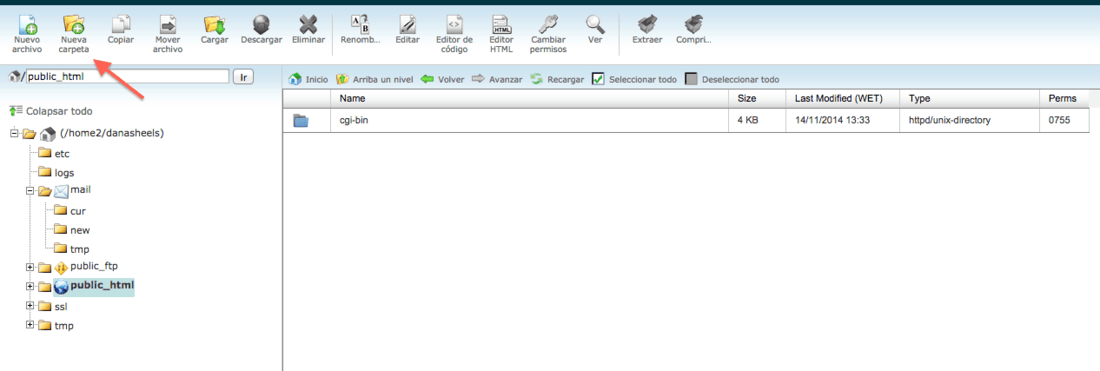
Task: Open the Cargar upload tool
Action: pyautogui.click(x=214, y=31)
